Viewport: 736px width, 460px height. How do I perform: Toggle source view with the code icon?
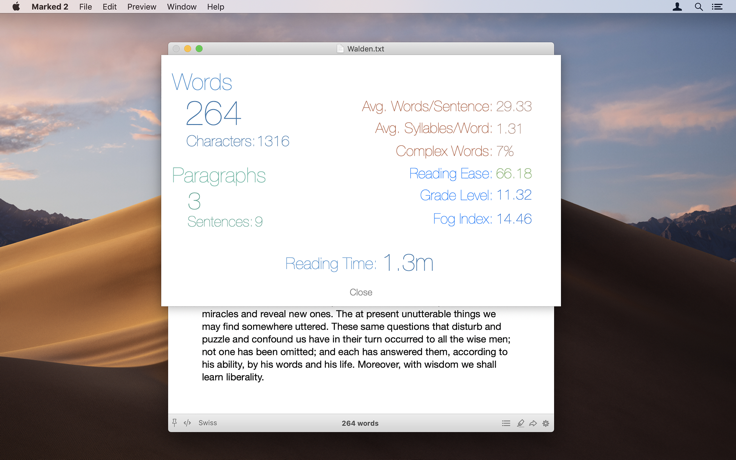point(187,422)
